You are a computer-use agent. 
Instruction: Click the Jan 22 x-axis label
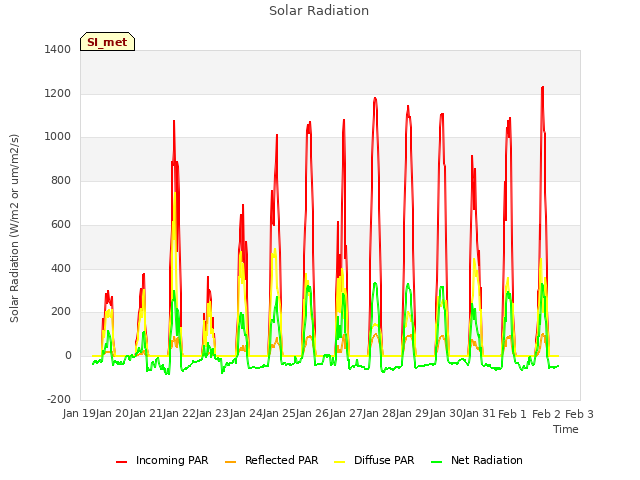coord(179,414)
